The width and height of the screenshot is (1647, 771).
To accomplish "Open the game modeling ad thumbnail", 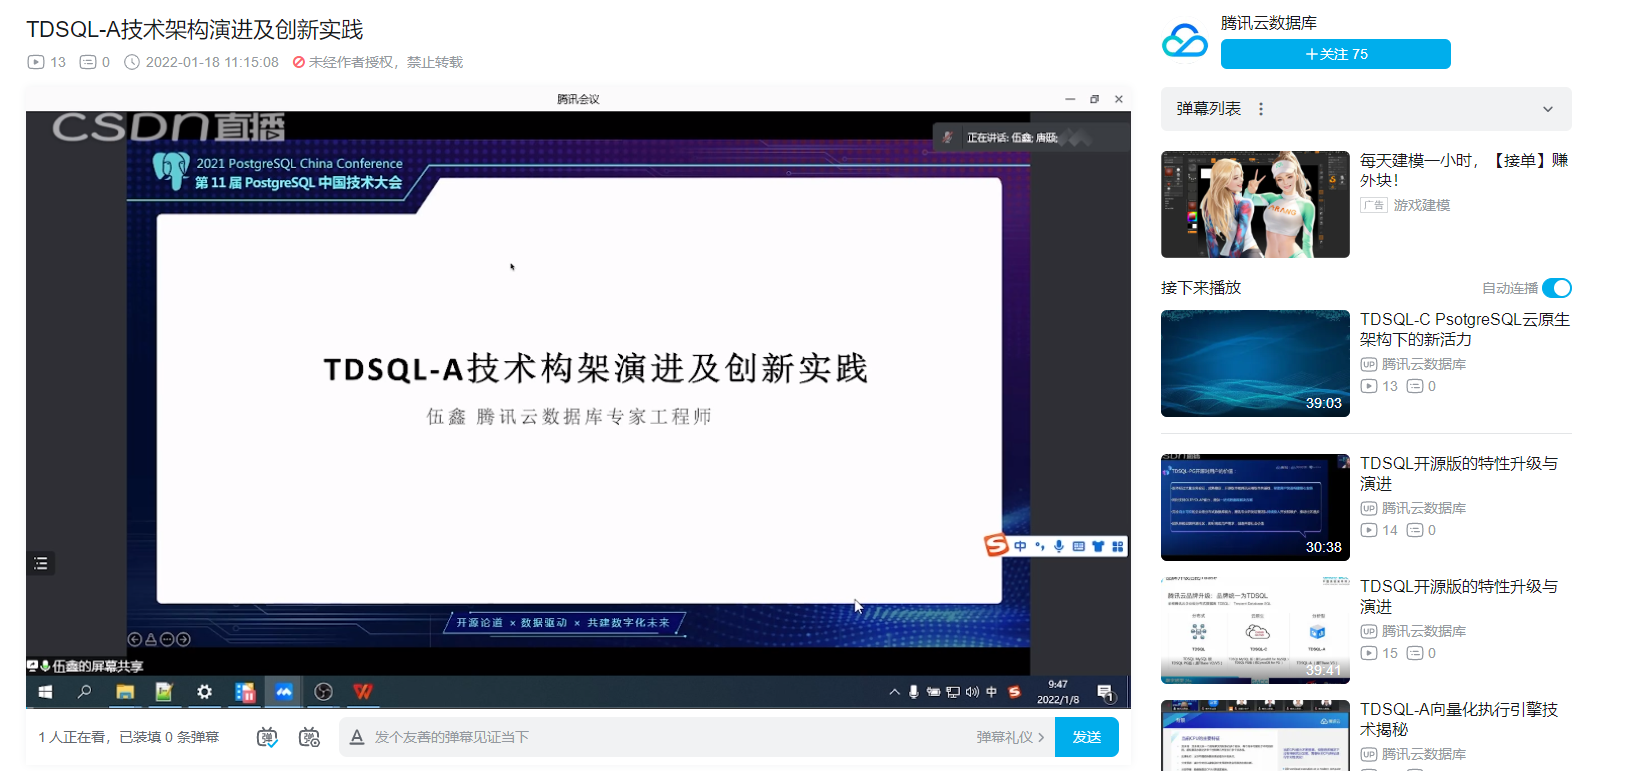I will coord(1255,204).
